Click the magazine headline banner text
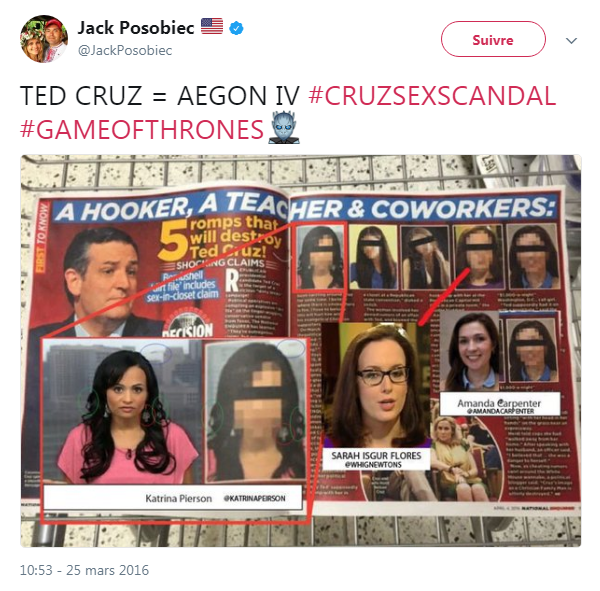600x591 pixels. click(305, 207)
